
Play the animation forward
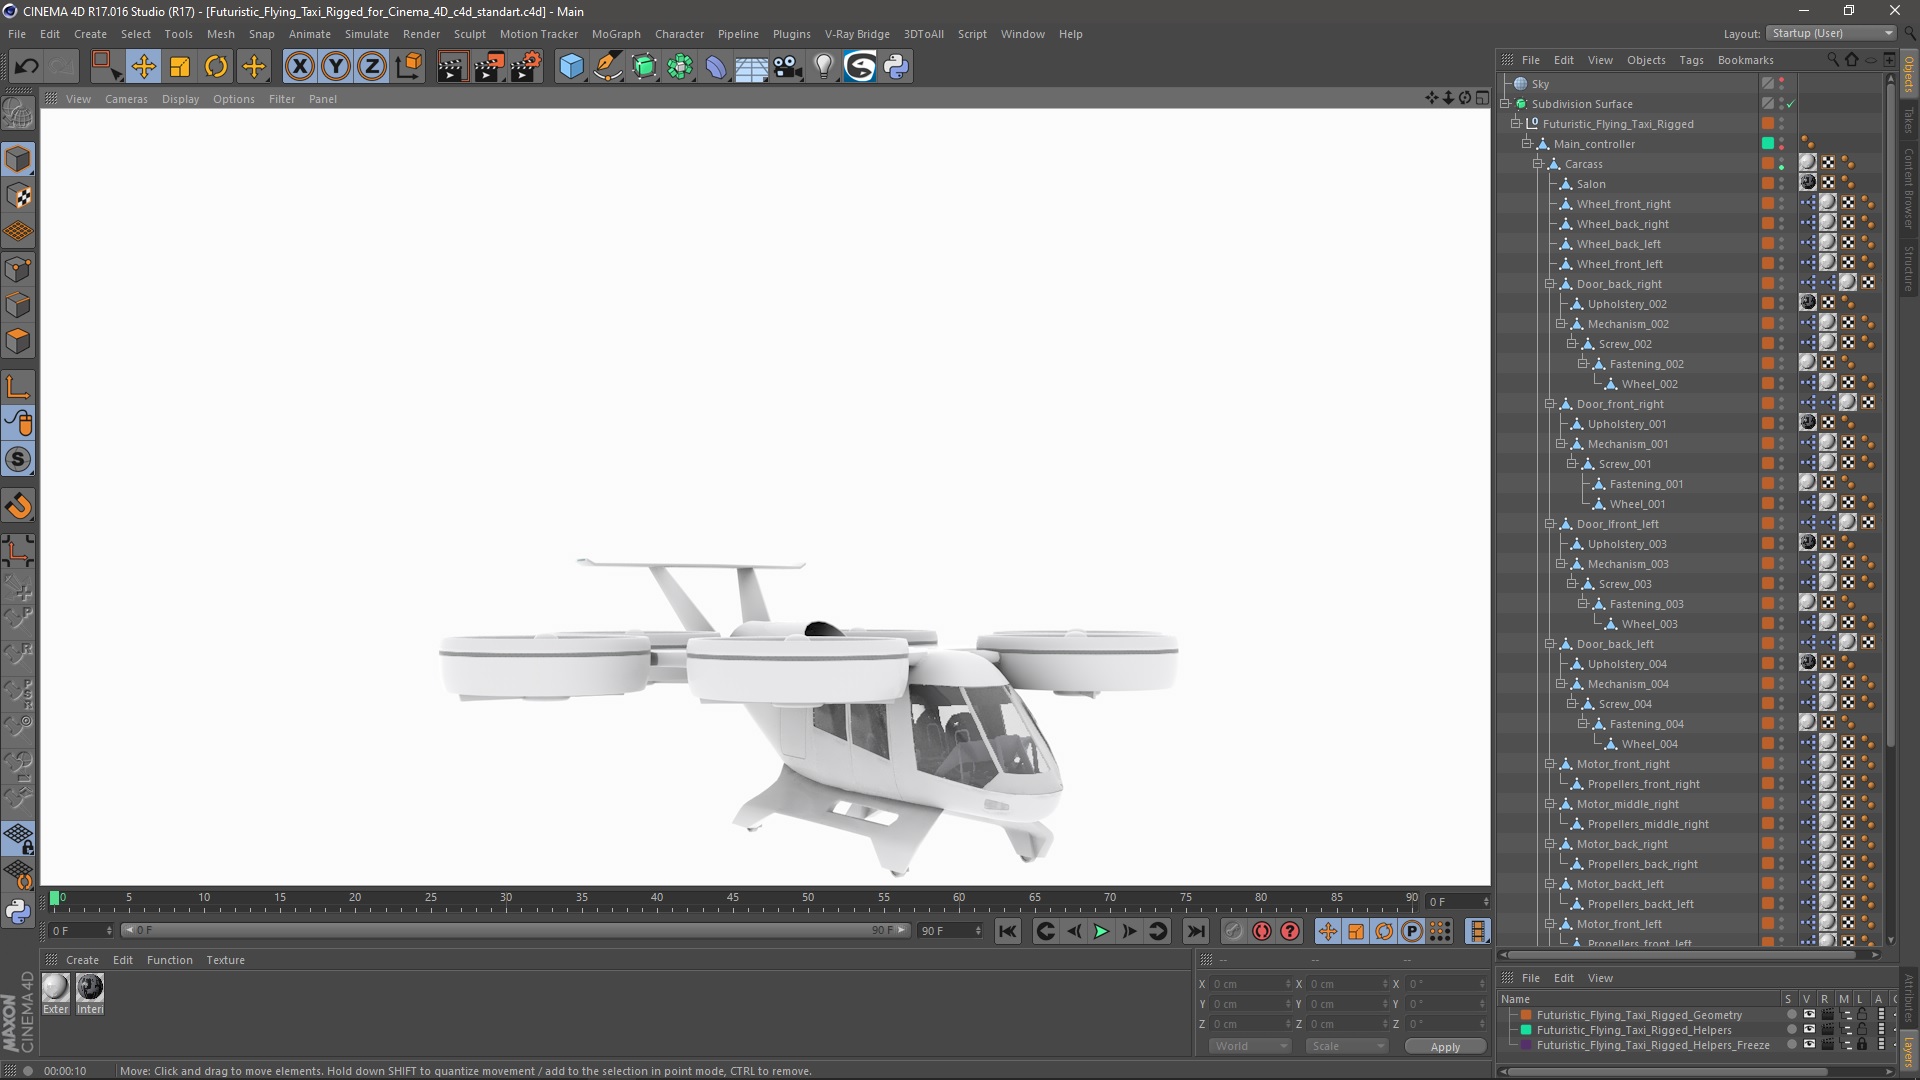(x=1101, y=931)
